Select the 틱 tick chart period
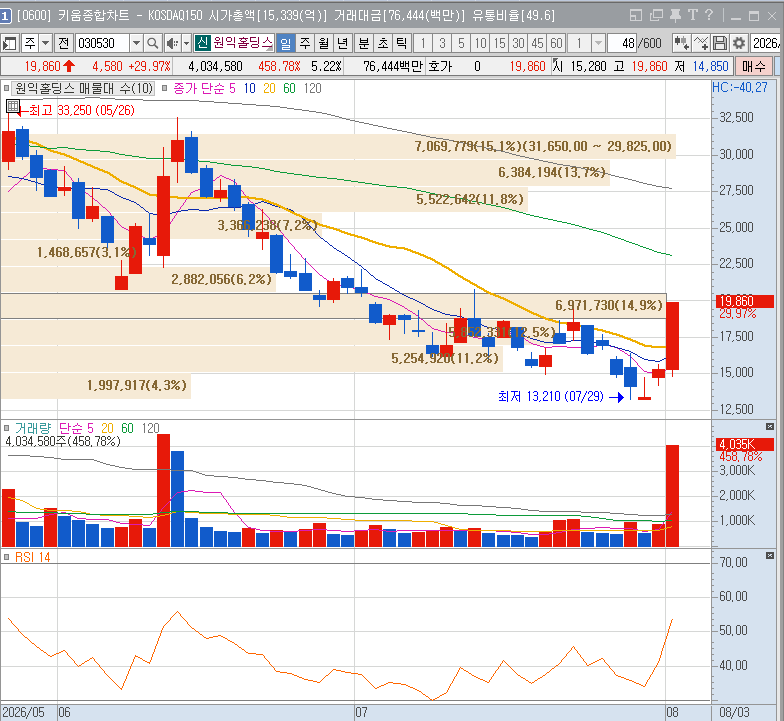The image size is (784, 721). 402,44
